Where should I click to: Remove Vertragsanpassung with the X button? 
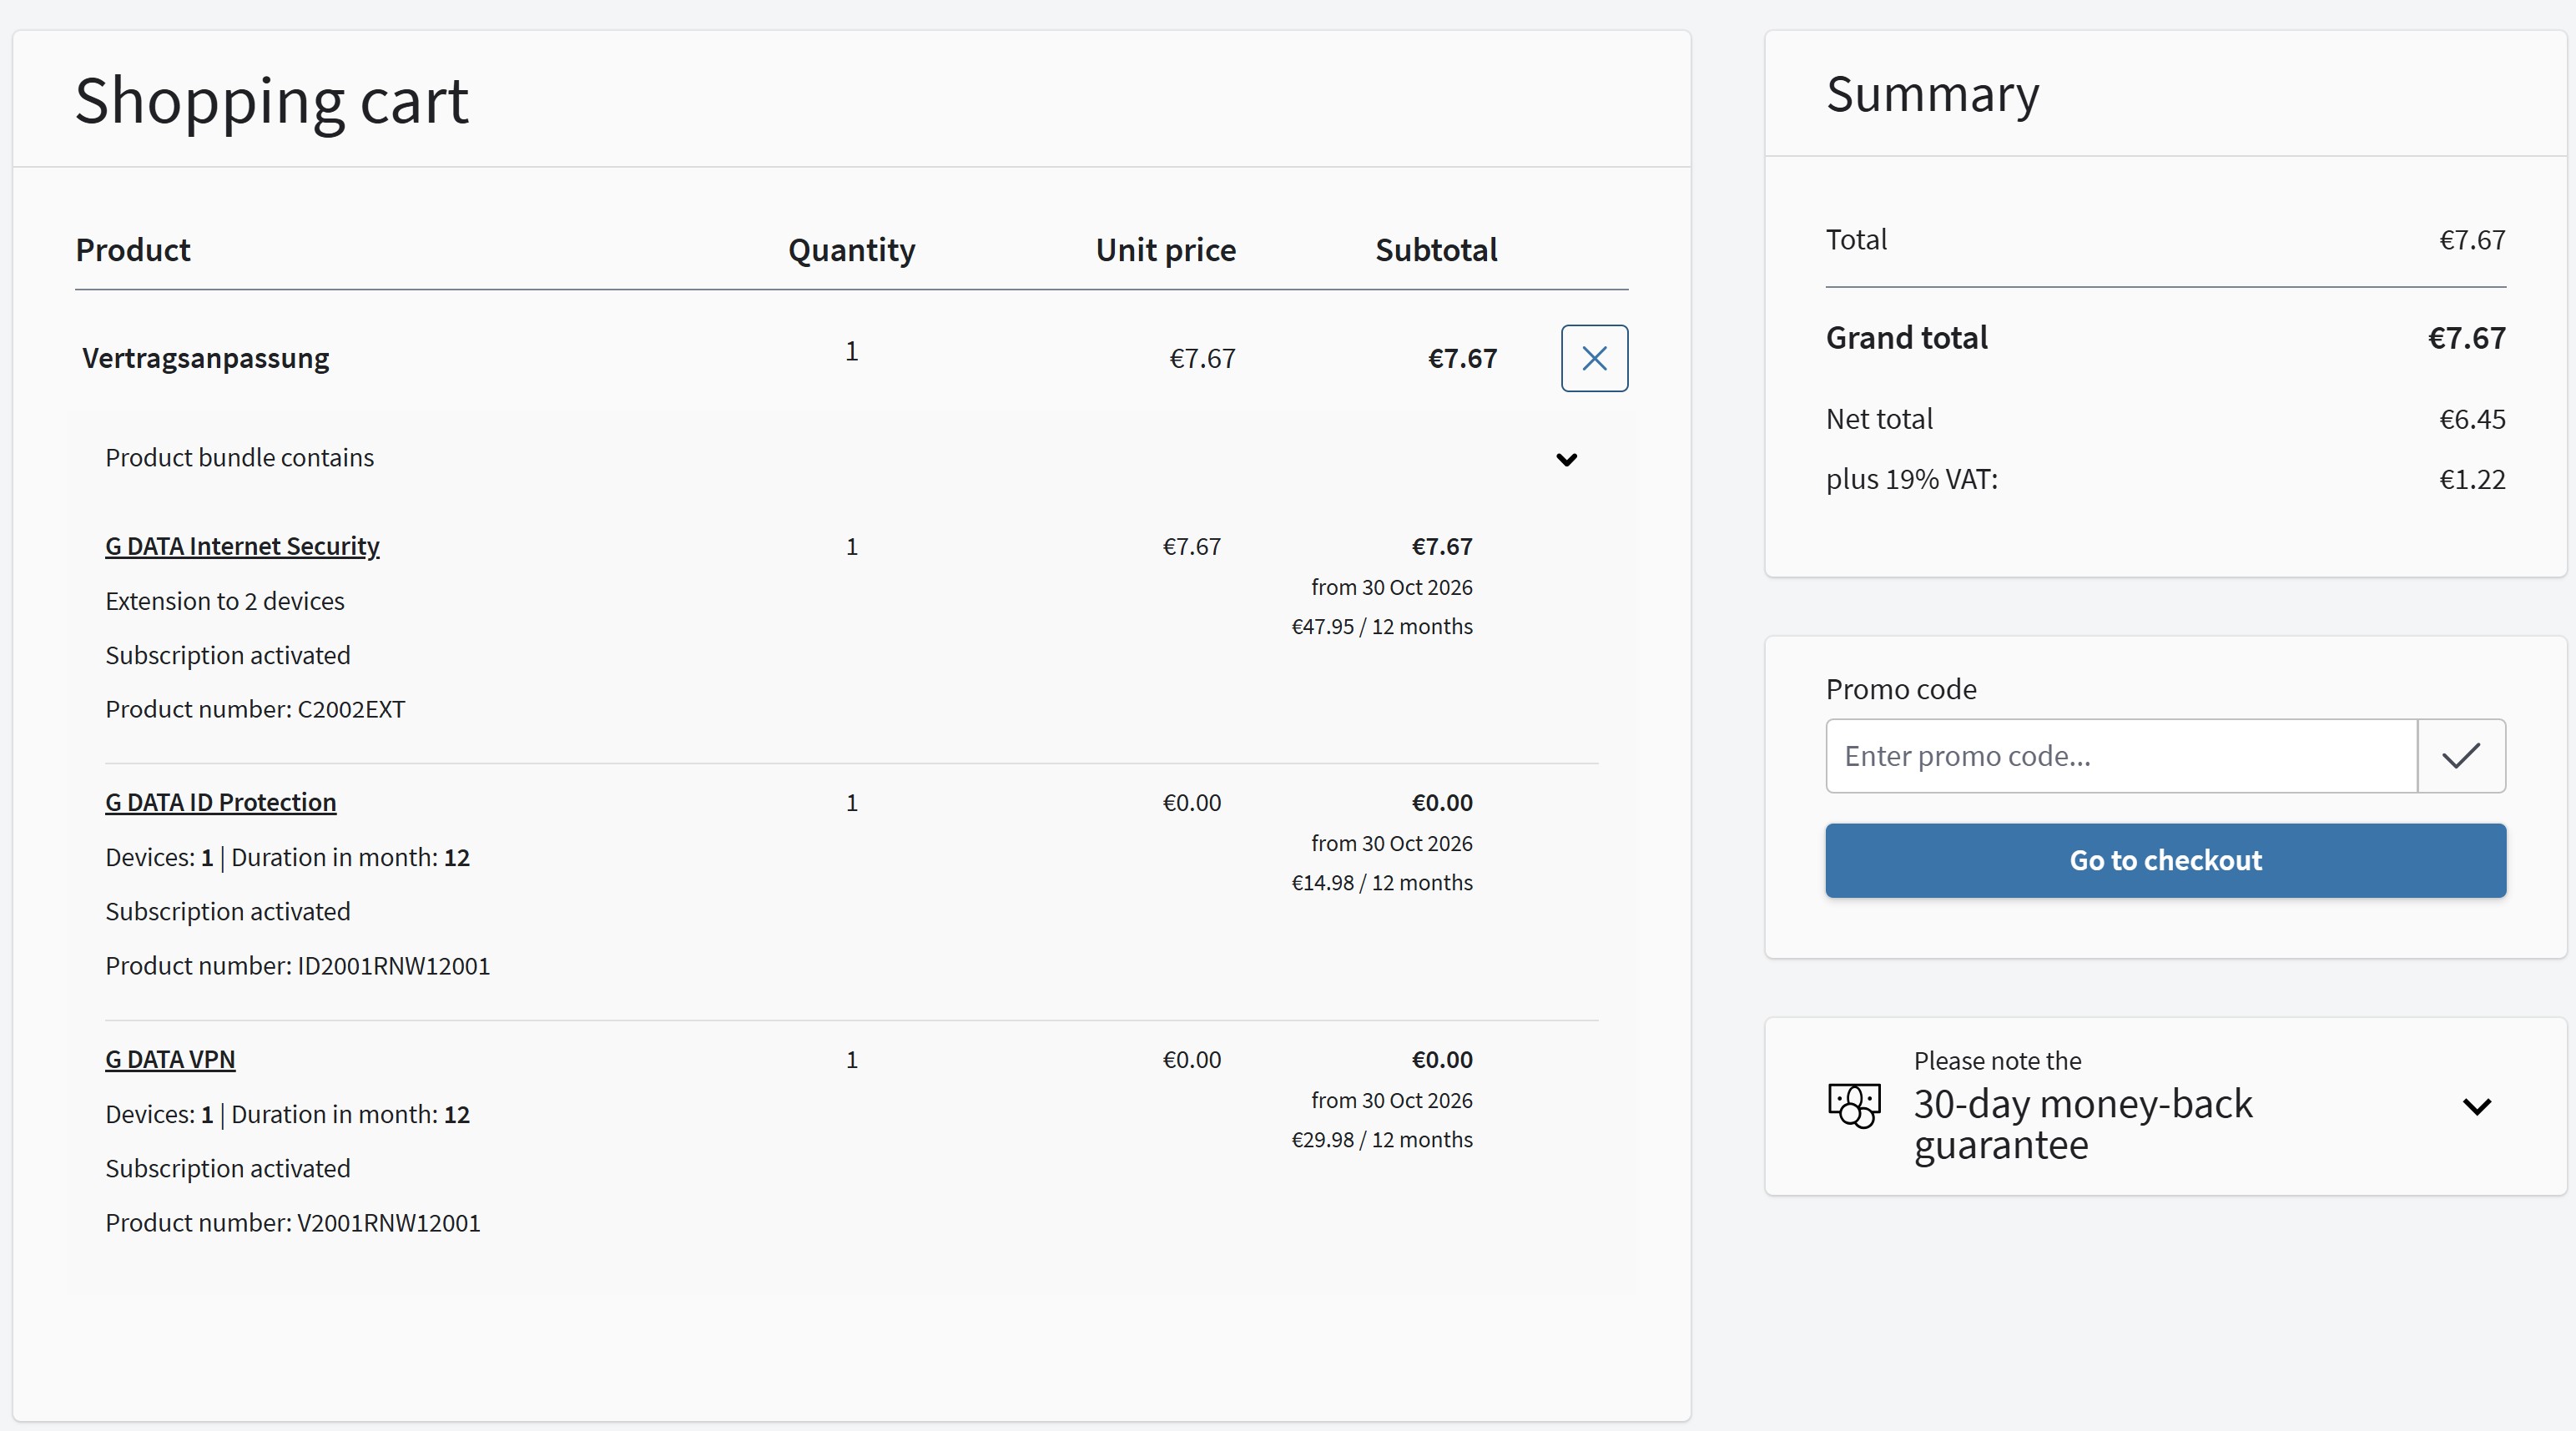pyautogui.click(x=1594, y=358)
